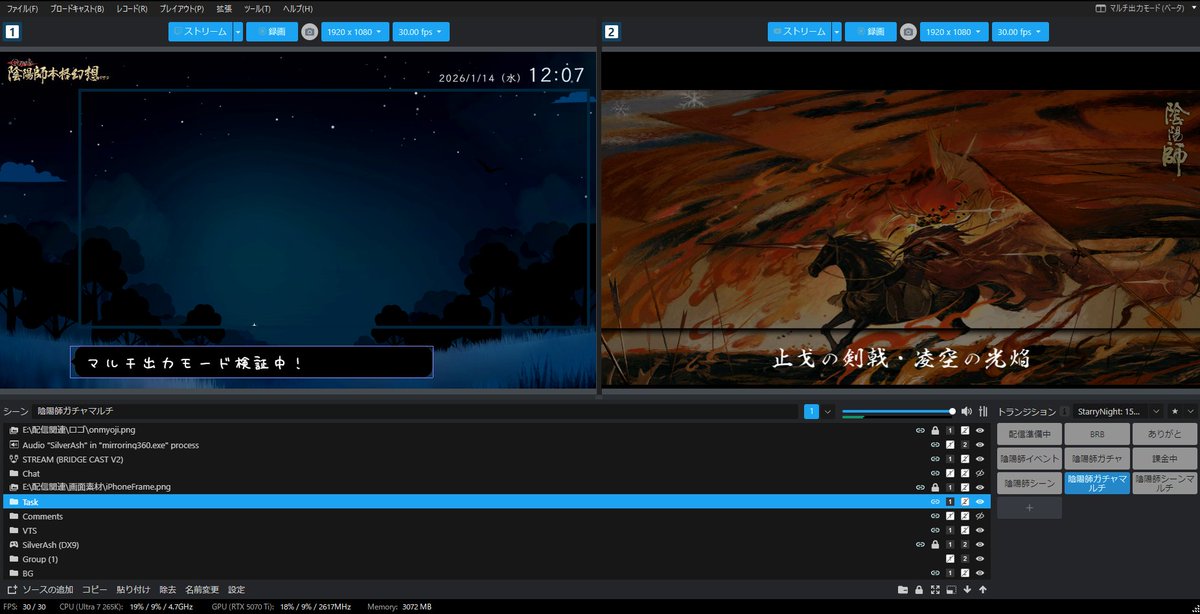Screen dimensions: 1200x614
Task: Hide the onmyoji.png source with eye icon
Action: tap(981, 430)
